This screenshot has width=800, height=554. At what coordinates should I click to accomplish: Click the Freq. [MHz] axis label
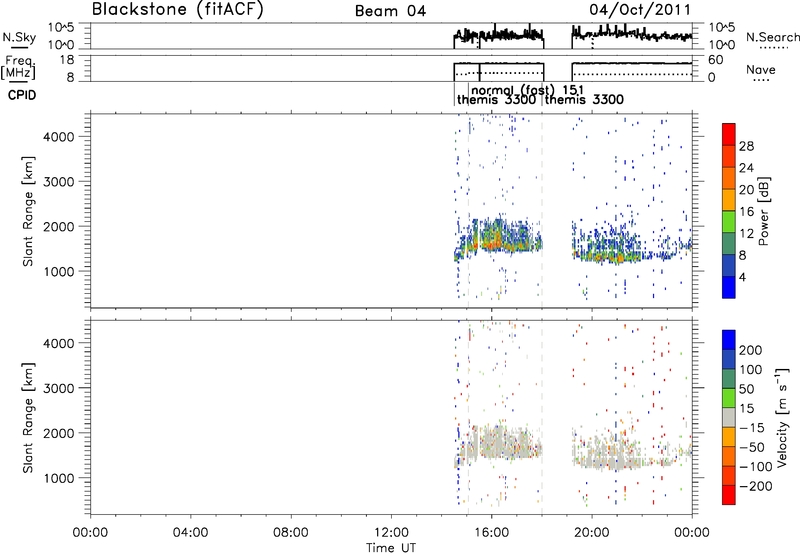[x=19, y=67]
